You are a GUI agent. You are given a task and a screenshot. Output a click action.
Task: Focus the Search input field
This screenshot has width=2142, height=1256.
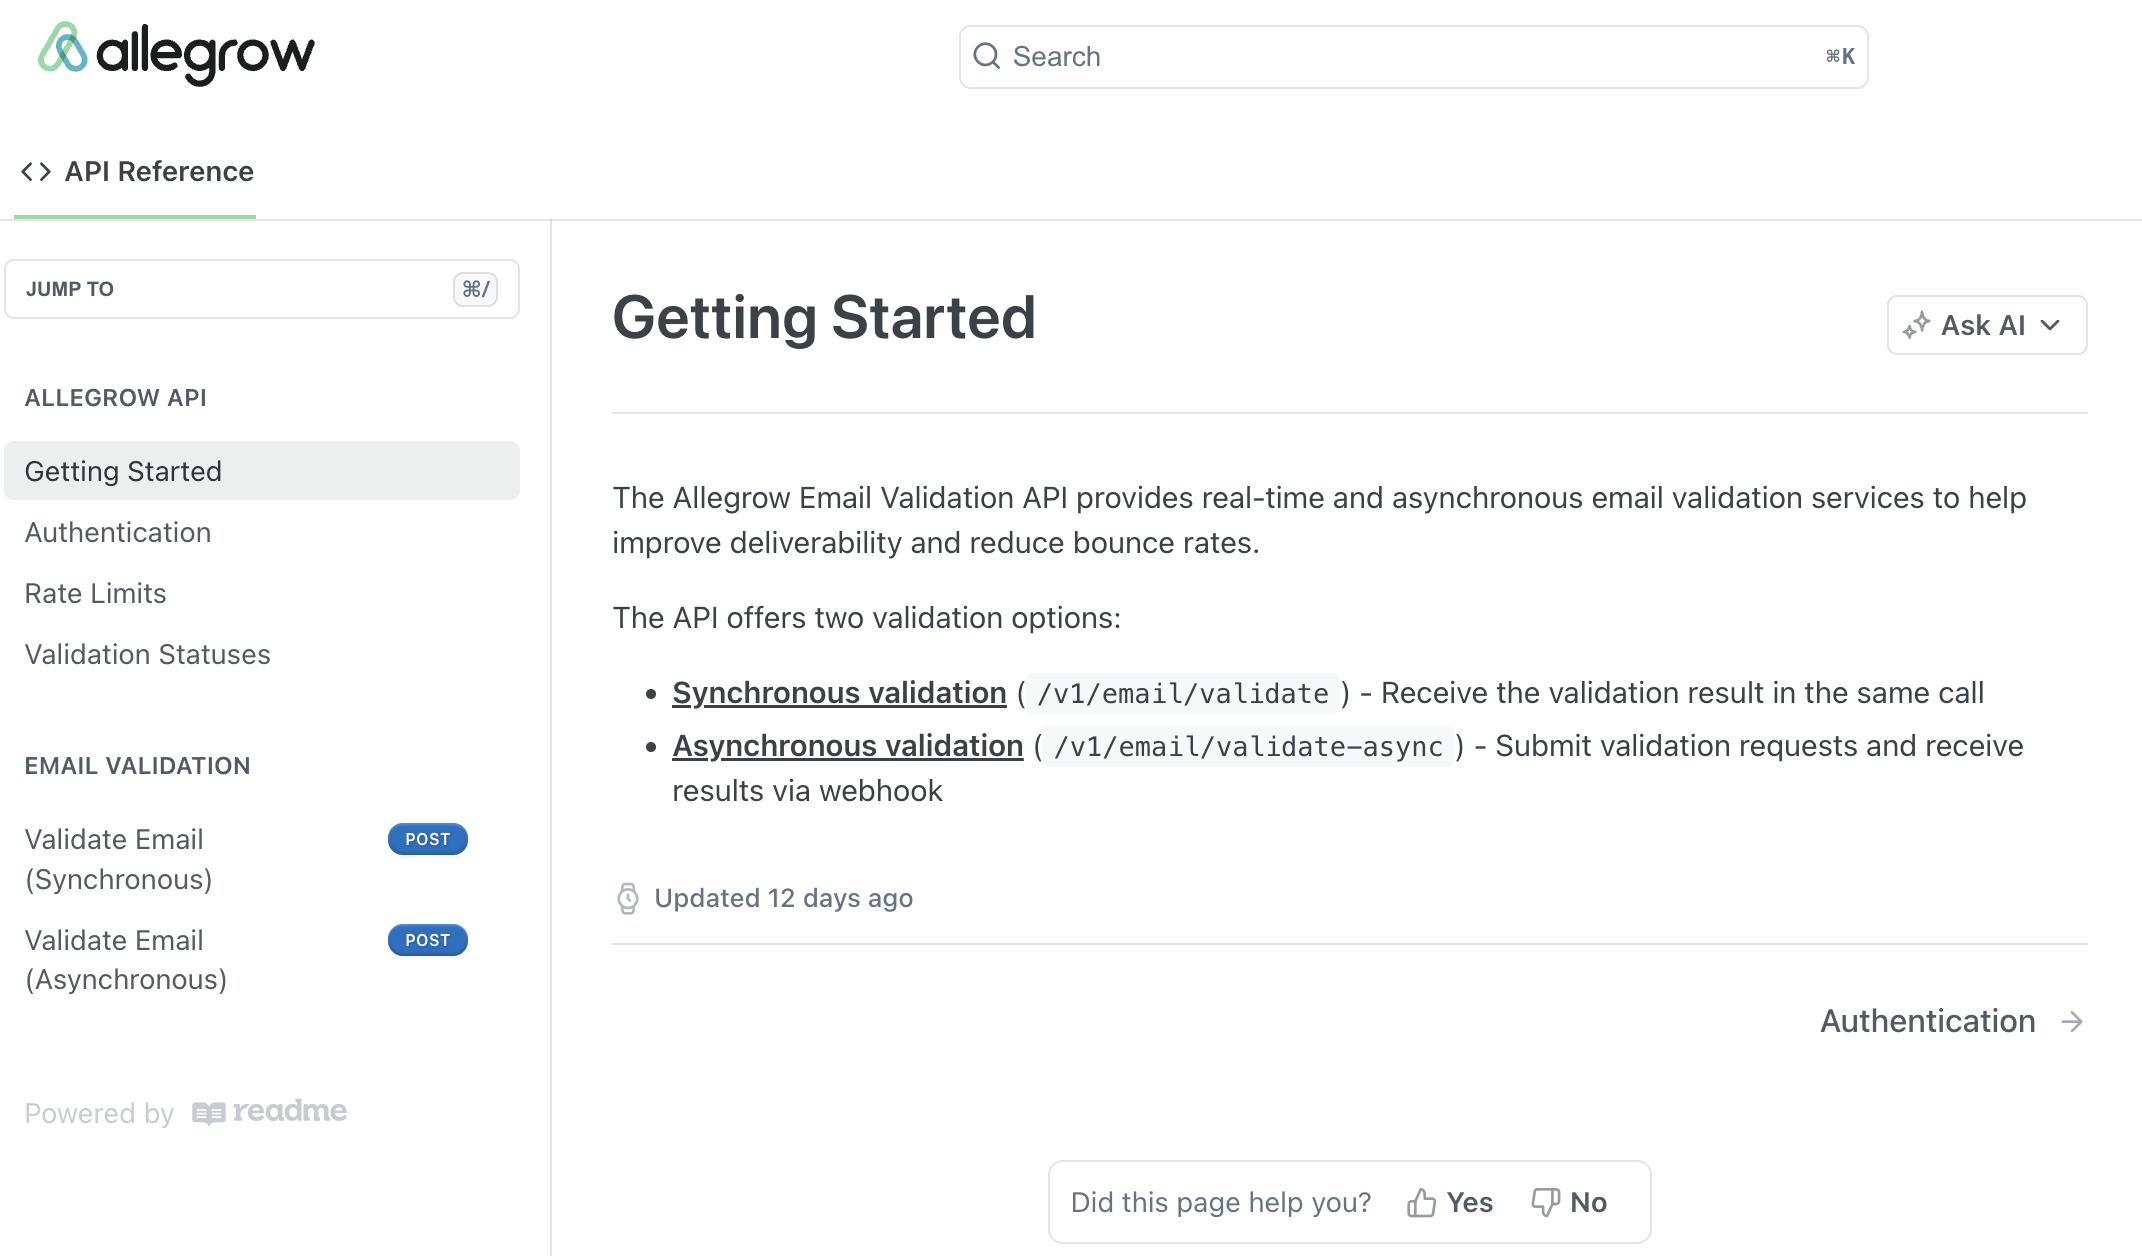coord(1413,57)
